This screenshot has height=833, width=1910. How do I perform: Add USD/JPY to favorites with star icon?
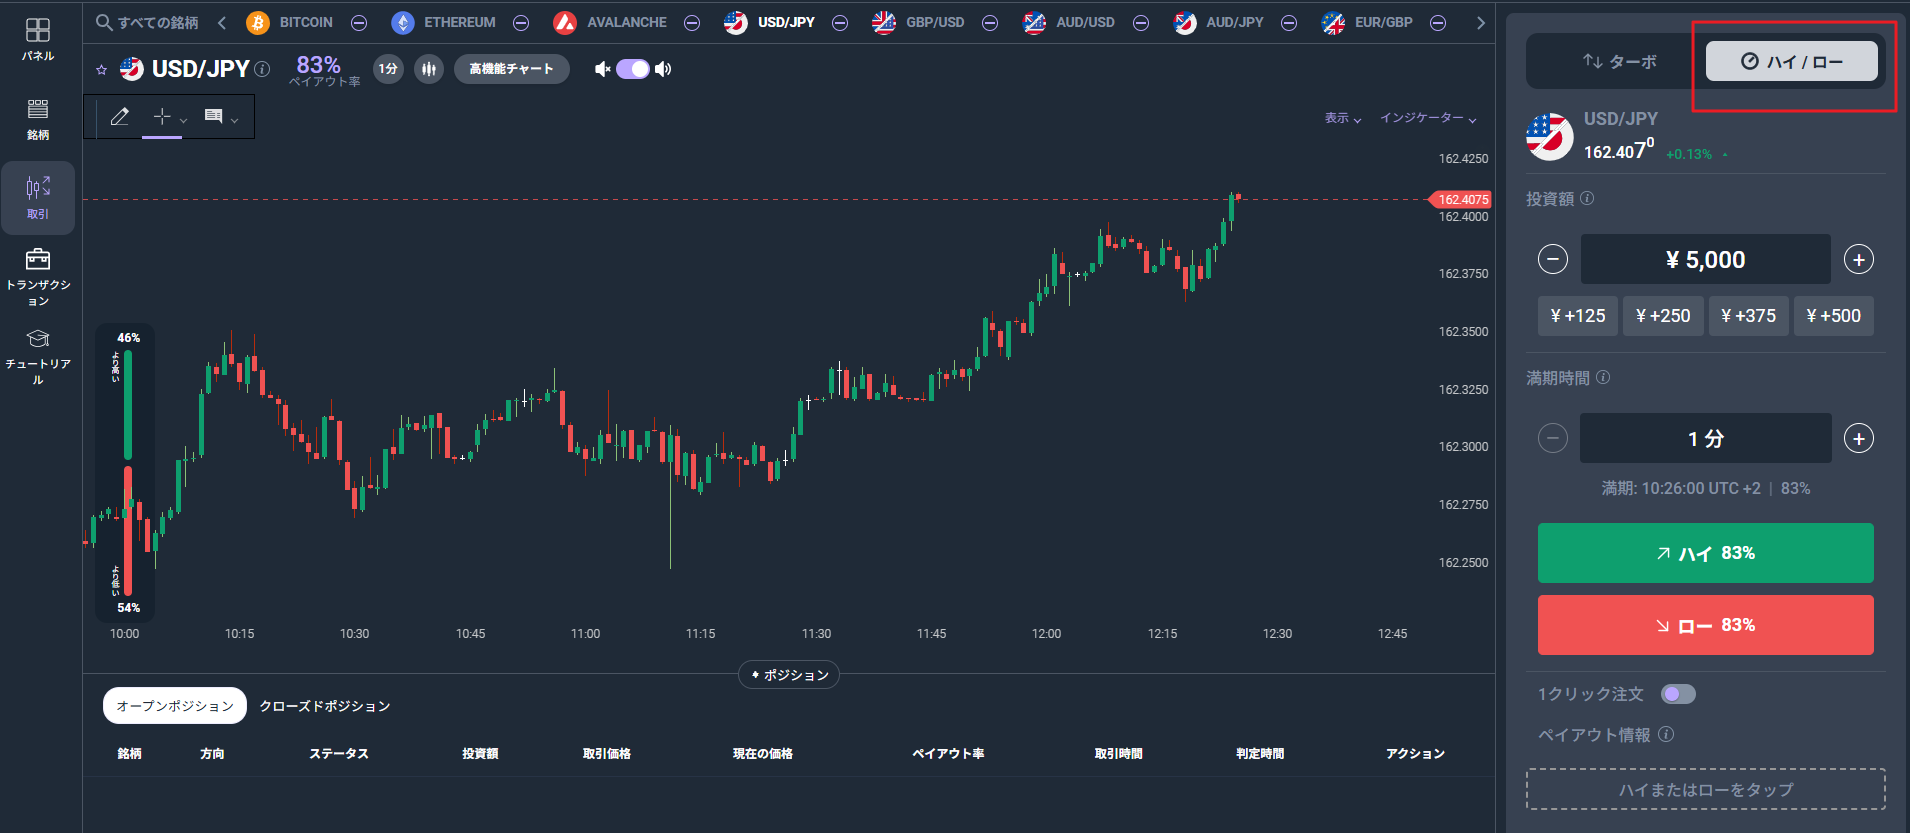(101, 70)
